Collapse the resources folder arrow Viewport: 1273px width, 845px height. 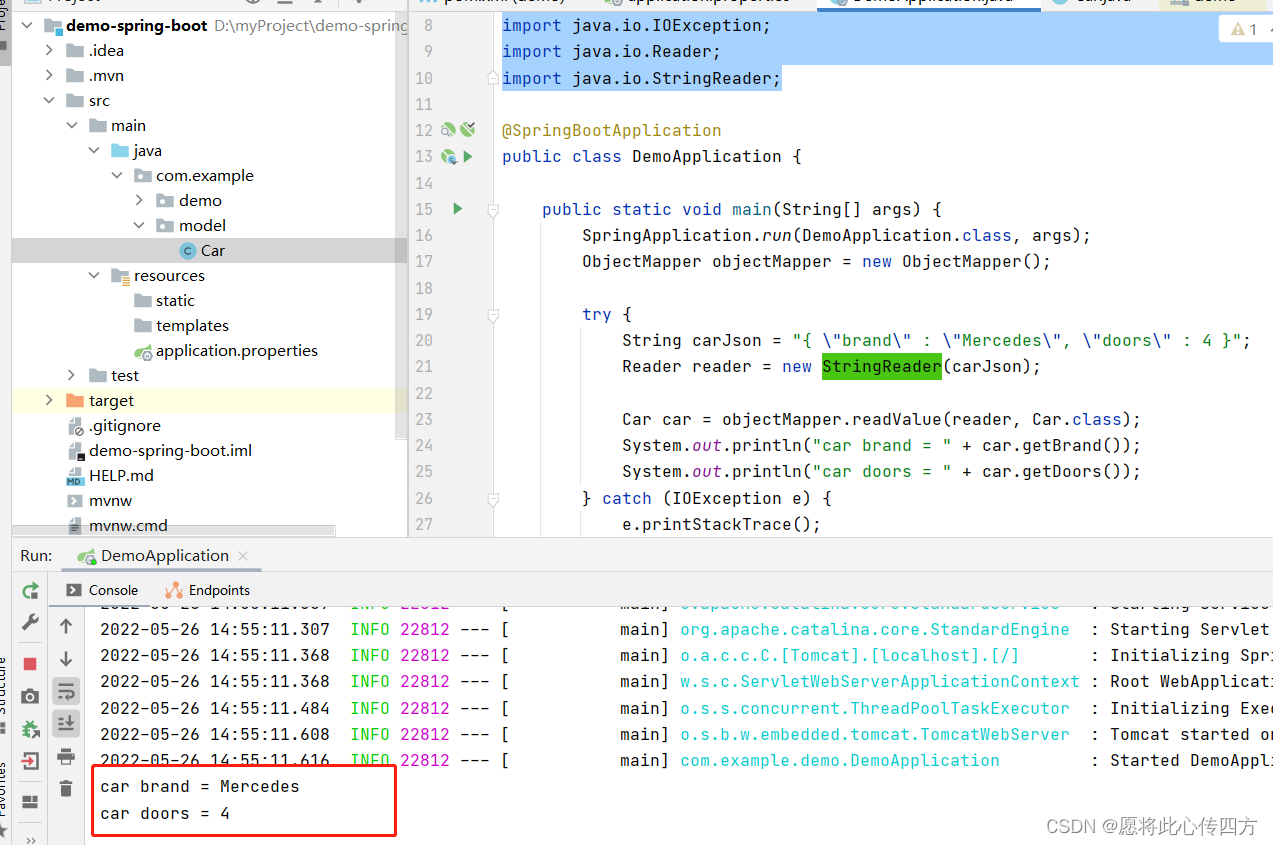[94, 275]
